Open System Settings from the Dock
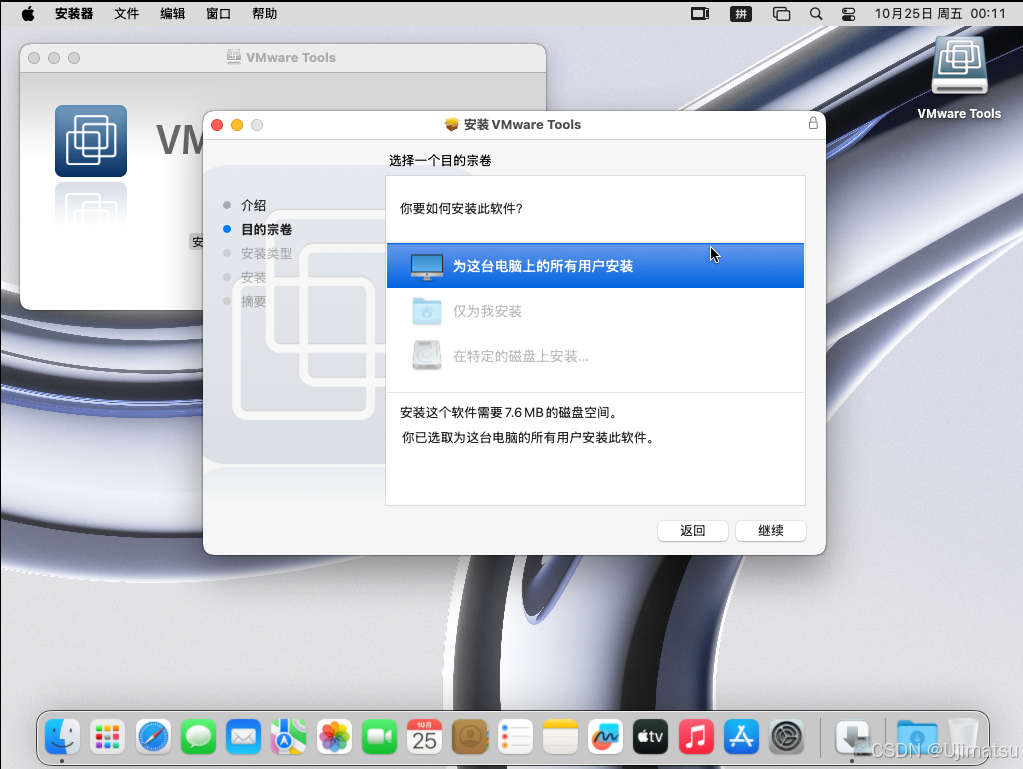 coord(786,737)
